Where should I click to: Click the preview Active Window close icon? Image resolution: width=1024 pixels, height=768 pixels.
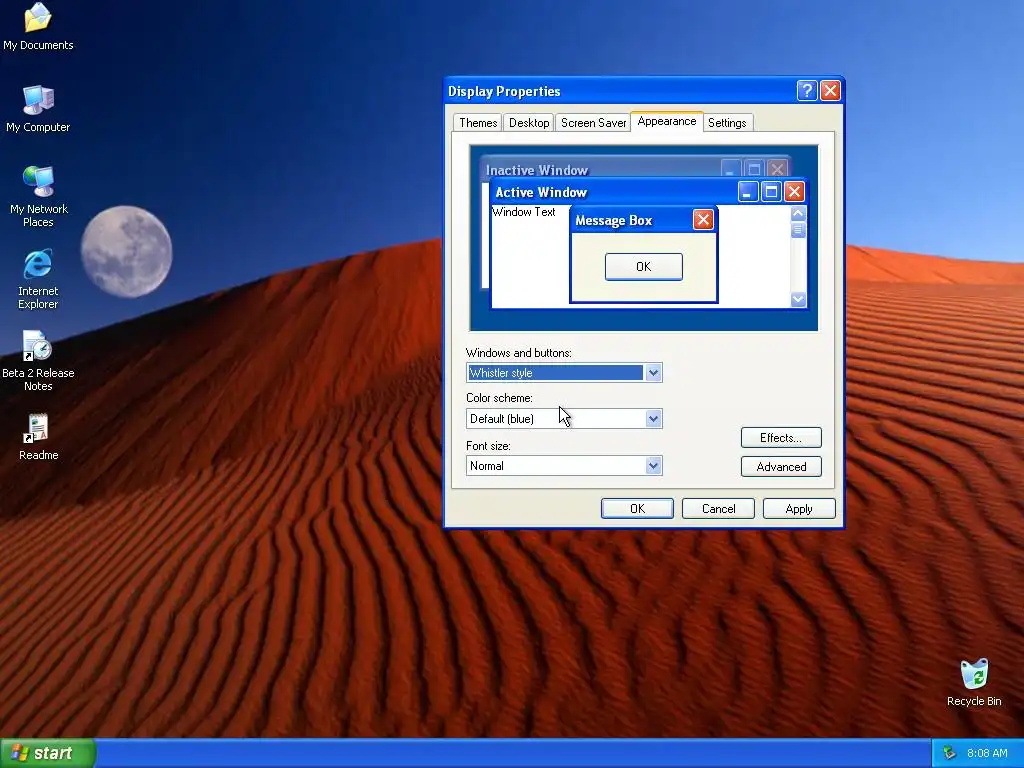794,192
